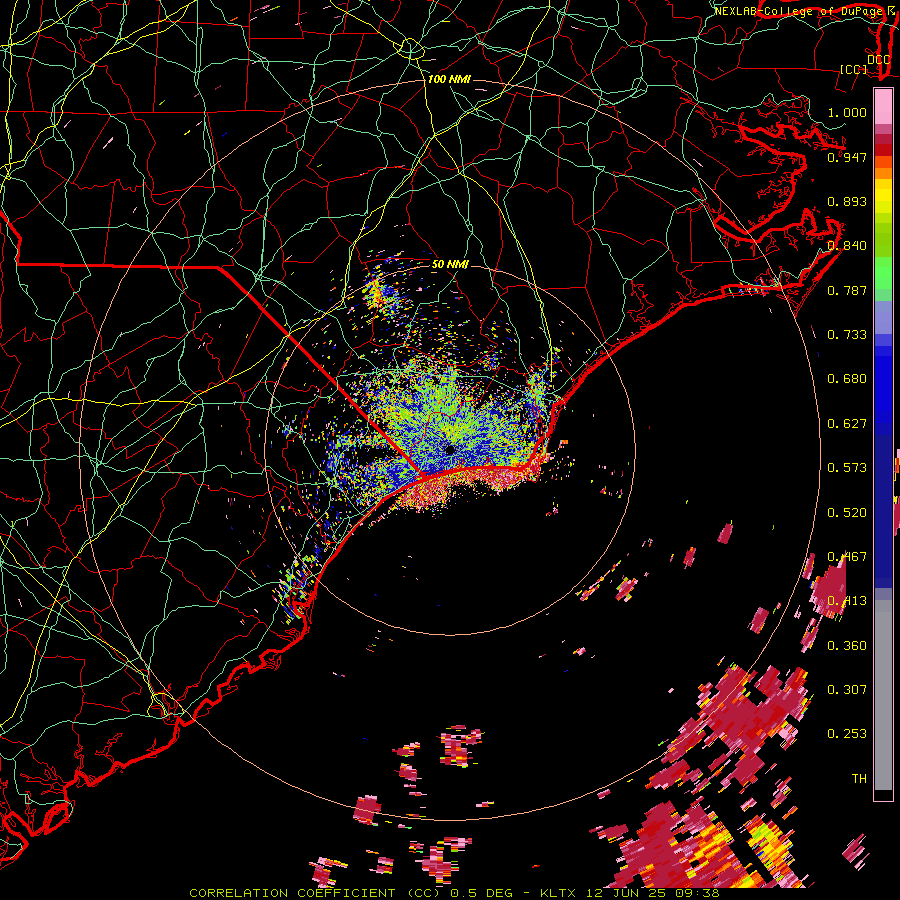Click the TH threshold label on the scale
Image resolution: width=900 pixels, height=900 pixels.
pyautogui.click(x=859, y=779)
